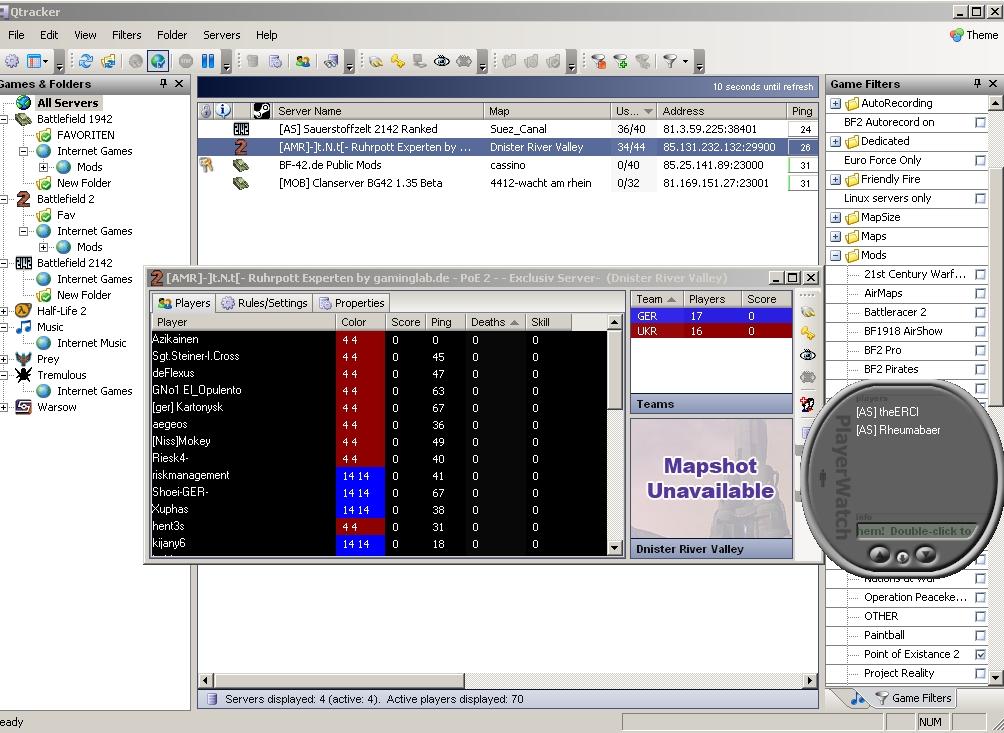
Task: Click the yellow key icon in server detail sidebar
Action: point(808,333)
